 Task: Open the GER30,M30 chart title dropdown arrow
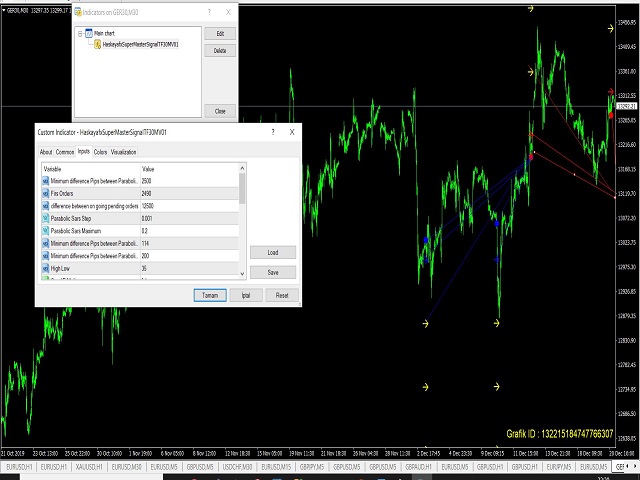(4, 11)
